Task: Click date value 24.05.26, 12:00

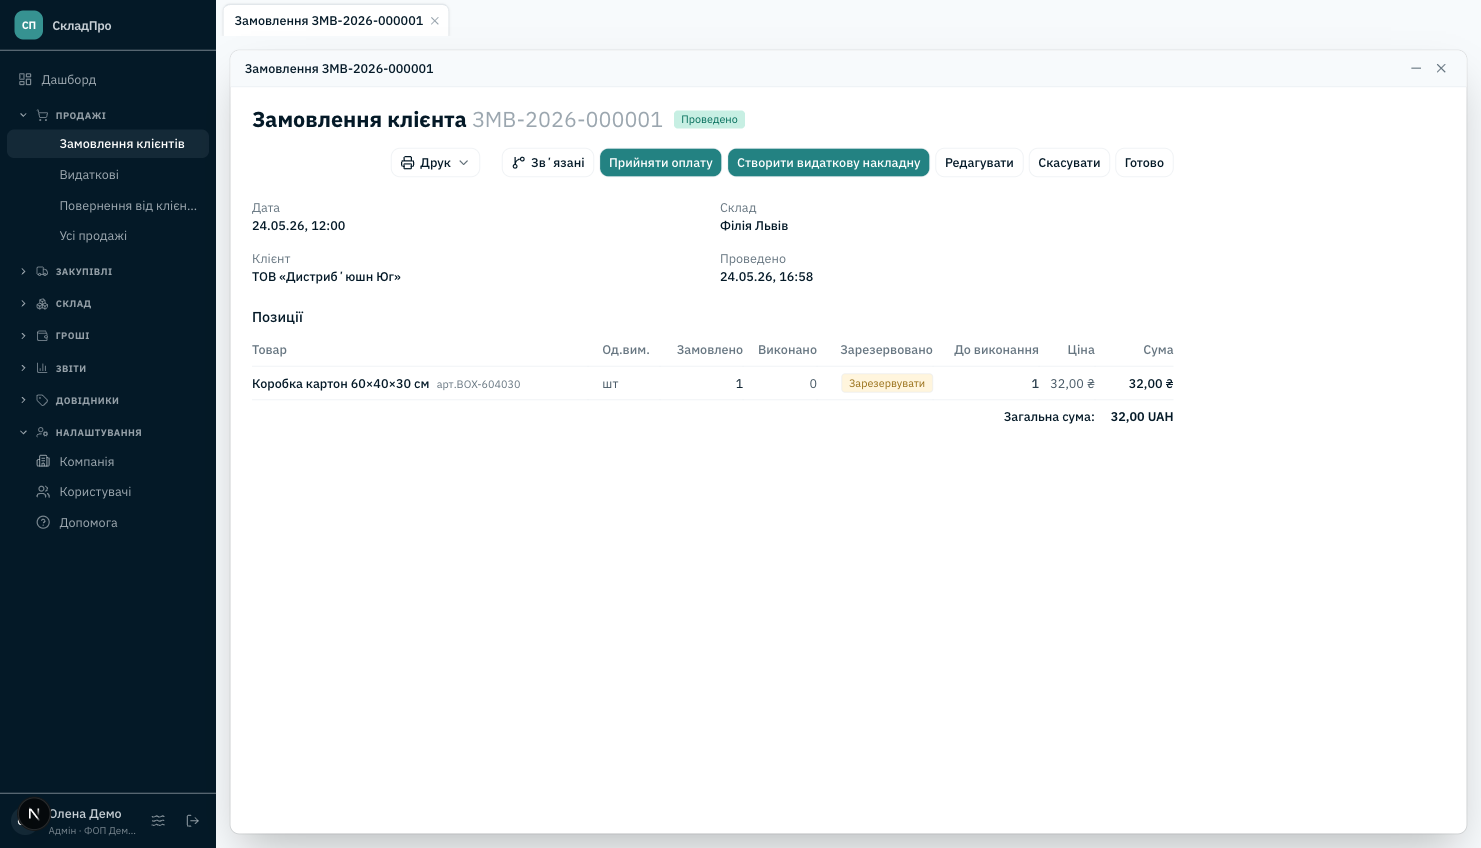Action: (x=298, y=226)
